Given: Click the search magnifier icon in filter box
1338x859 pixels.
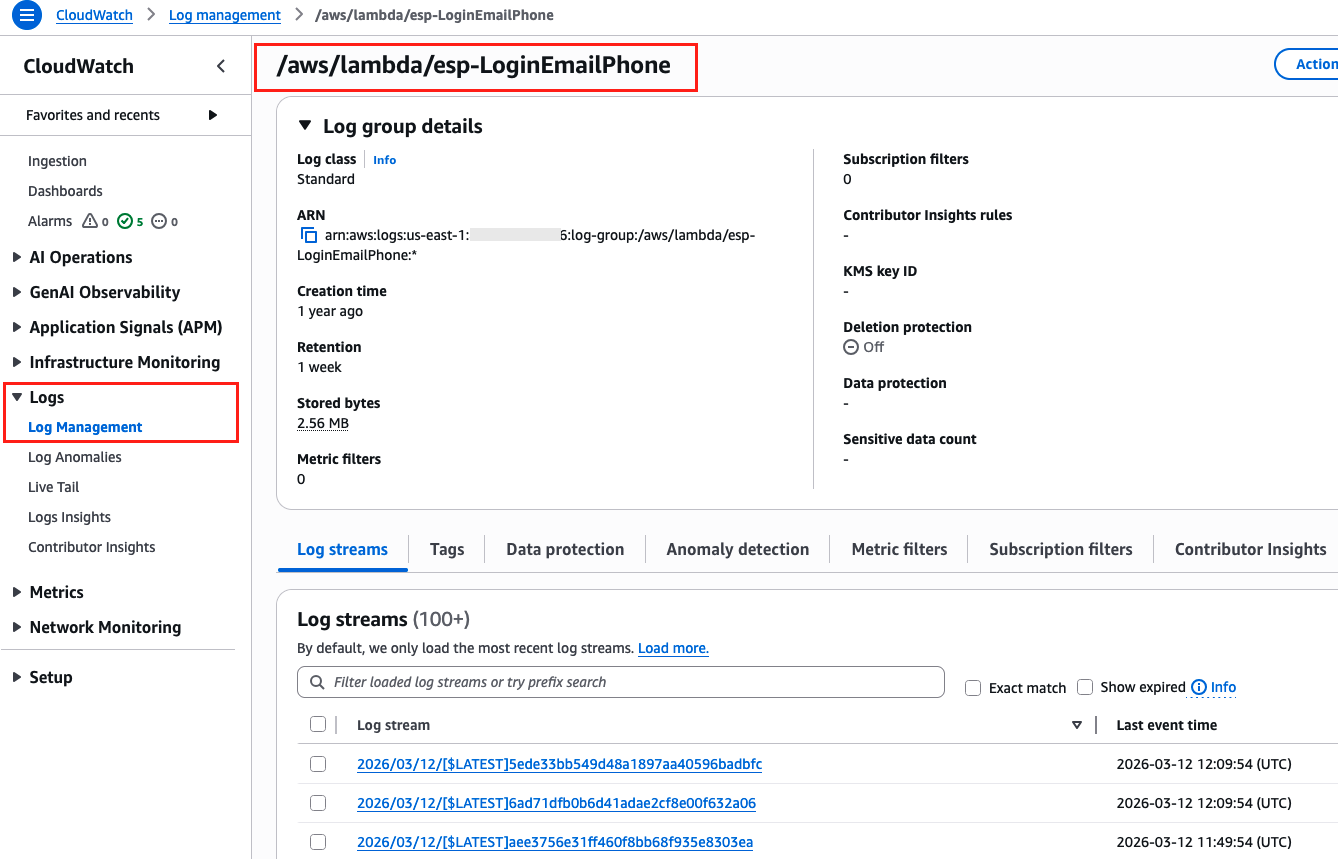Looking at the screenshot, I should coord(317,682).
